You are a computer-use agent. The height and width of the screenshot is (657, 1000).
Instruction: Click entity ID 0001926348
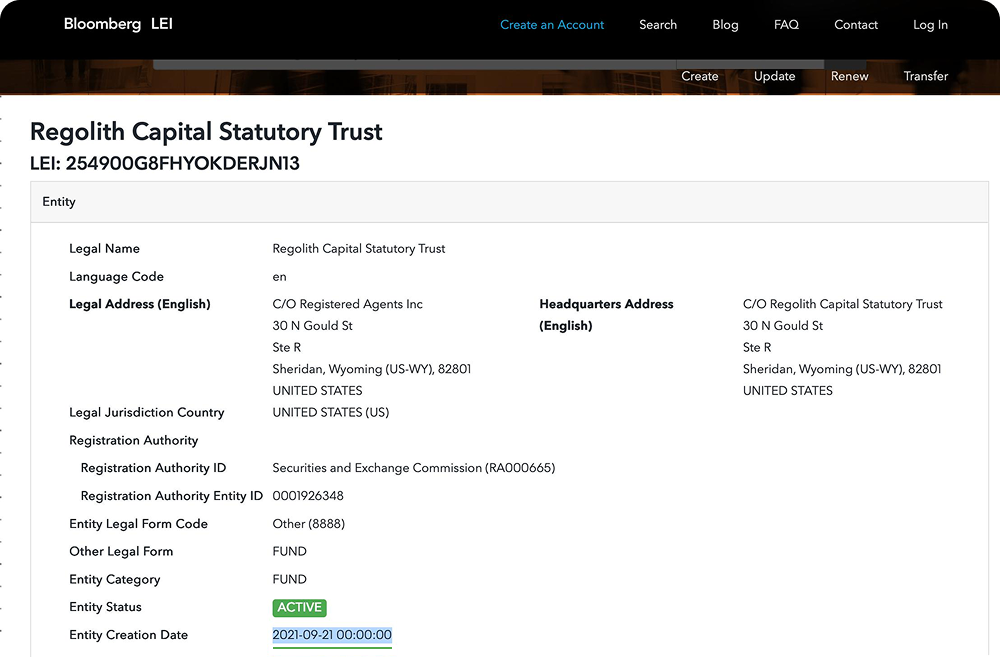pyautogui.click(x=308, y=496)
